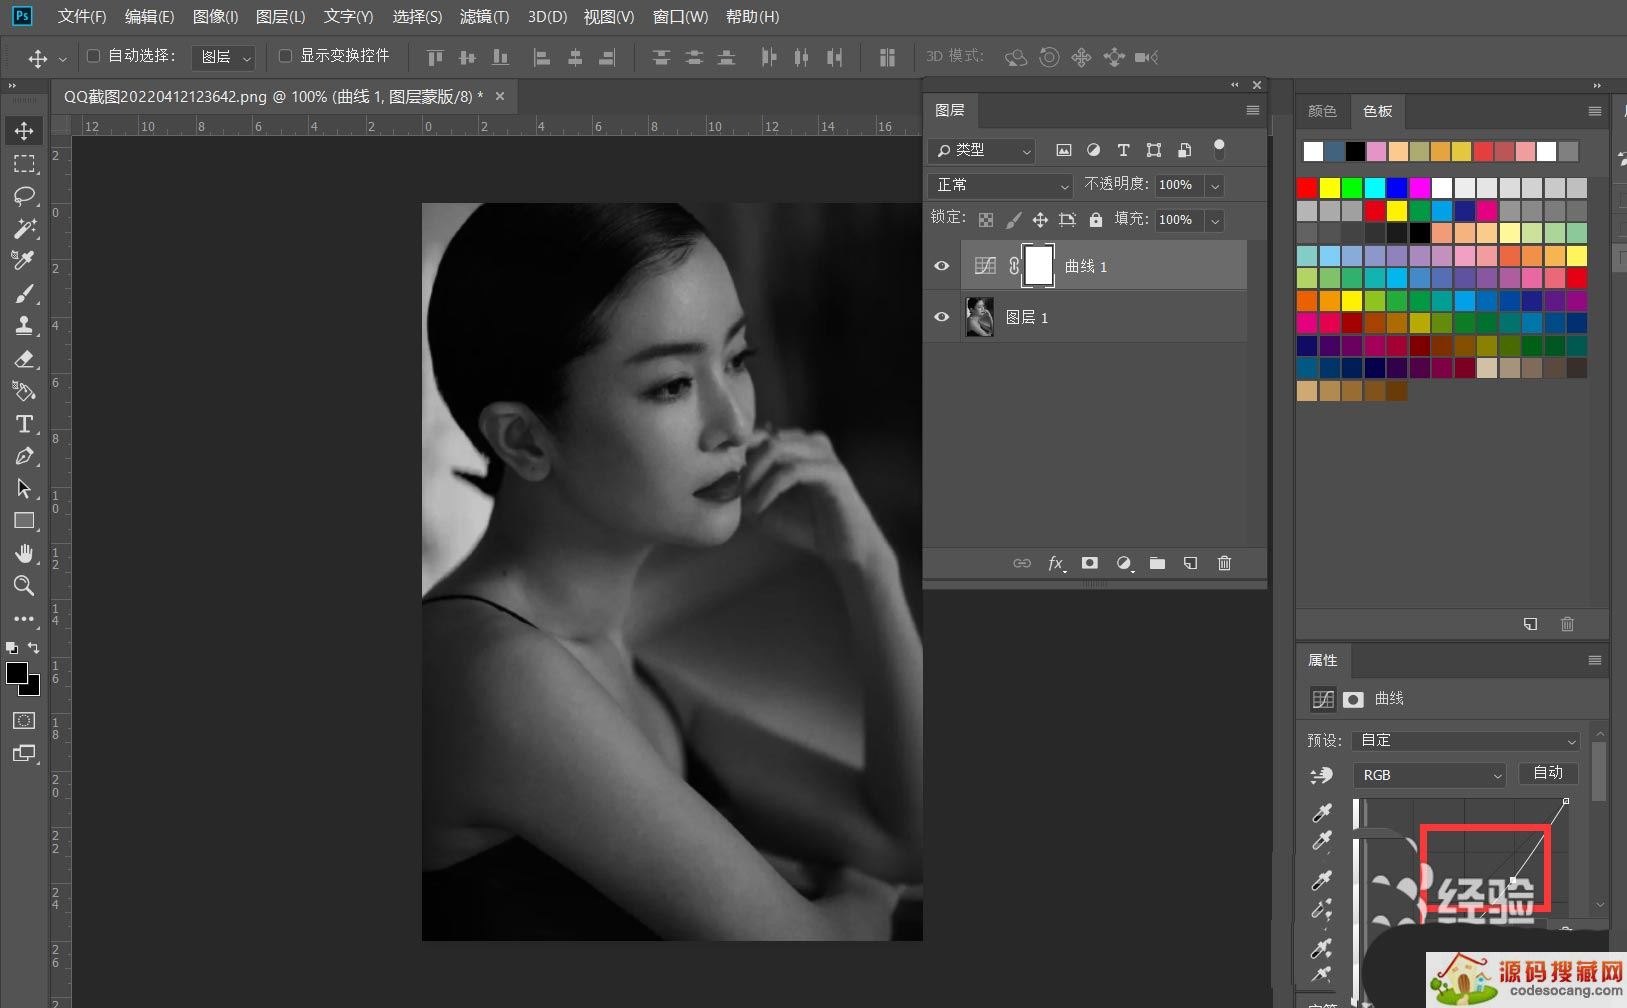Open the blend mode 正常 dropdown
Image resolution: width=1627 pixels, height=1008 pixels.
[x=1002, y=185]
